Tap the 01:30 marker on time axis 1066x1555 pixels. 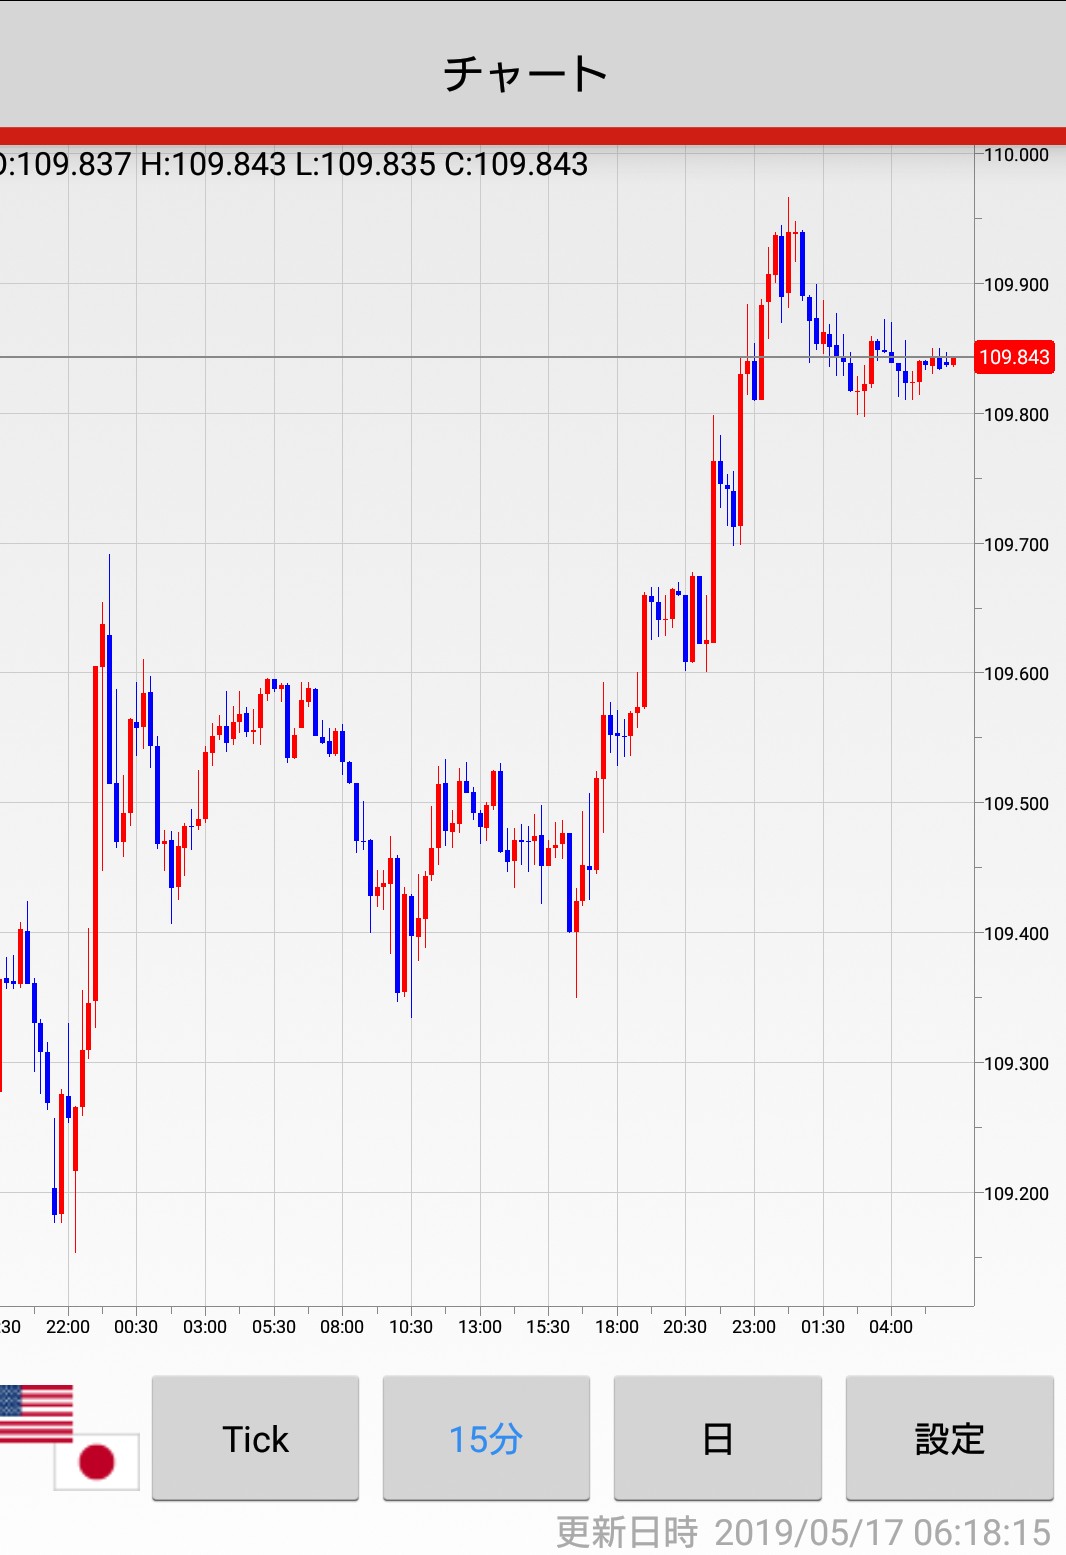[822, 1326]
